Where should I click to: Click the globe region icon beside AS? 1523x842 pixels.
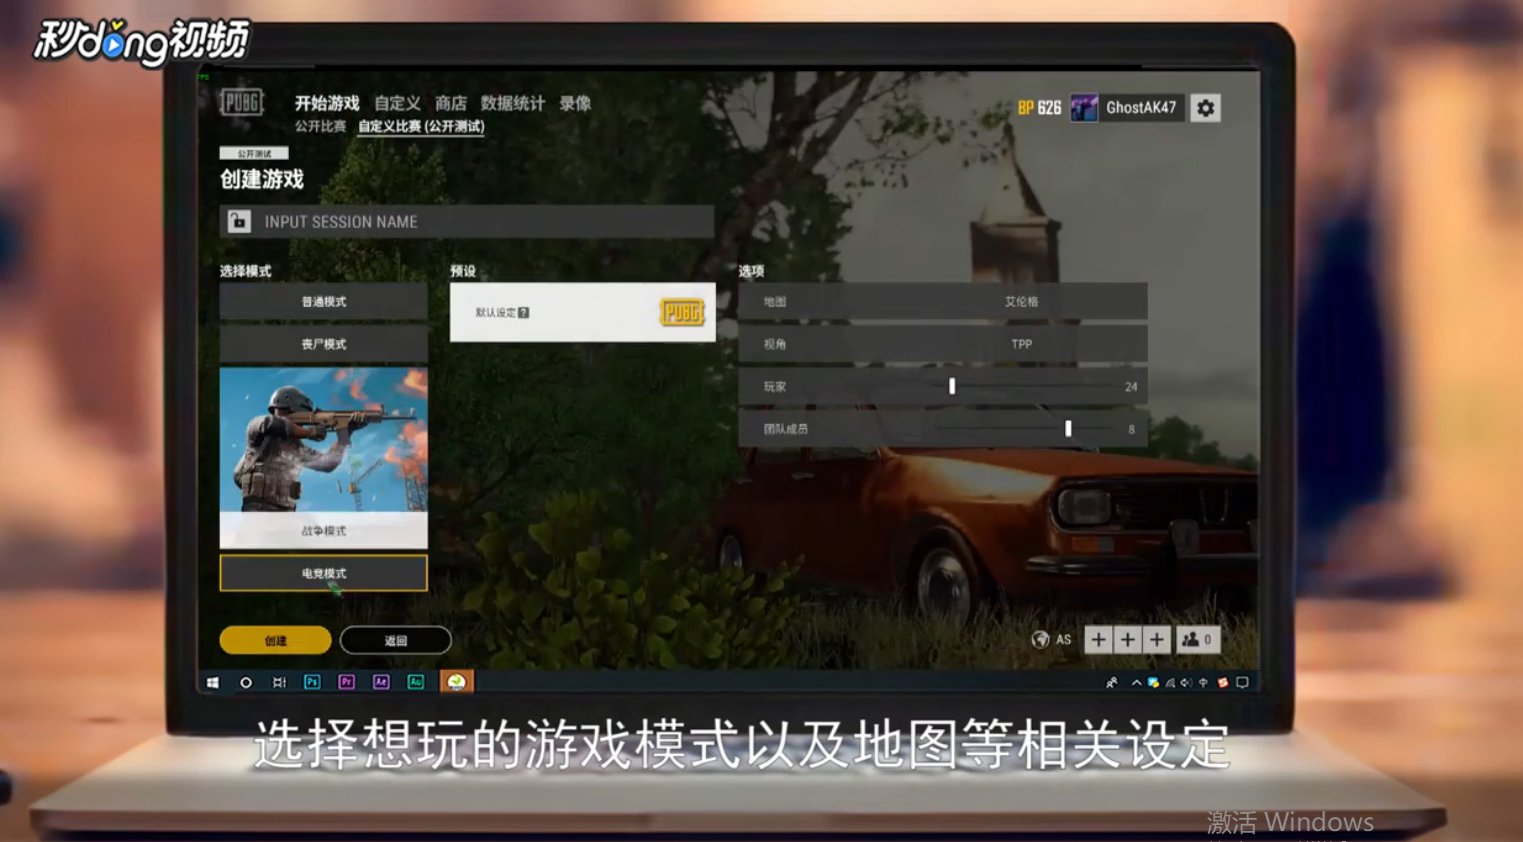pos(1040,639)
